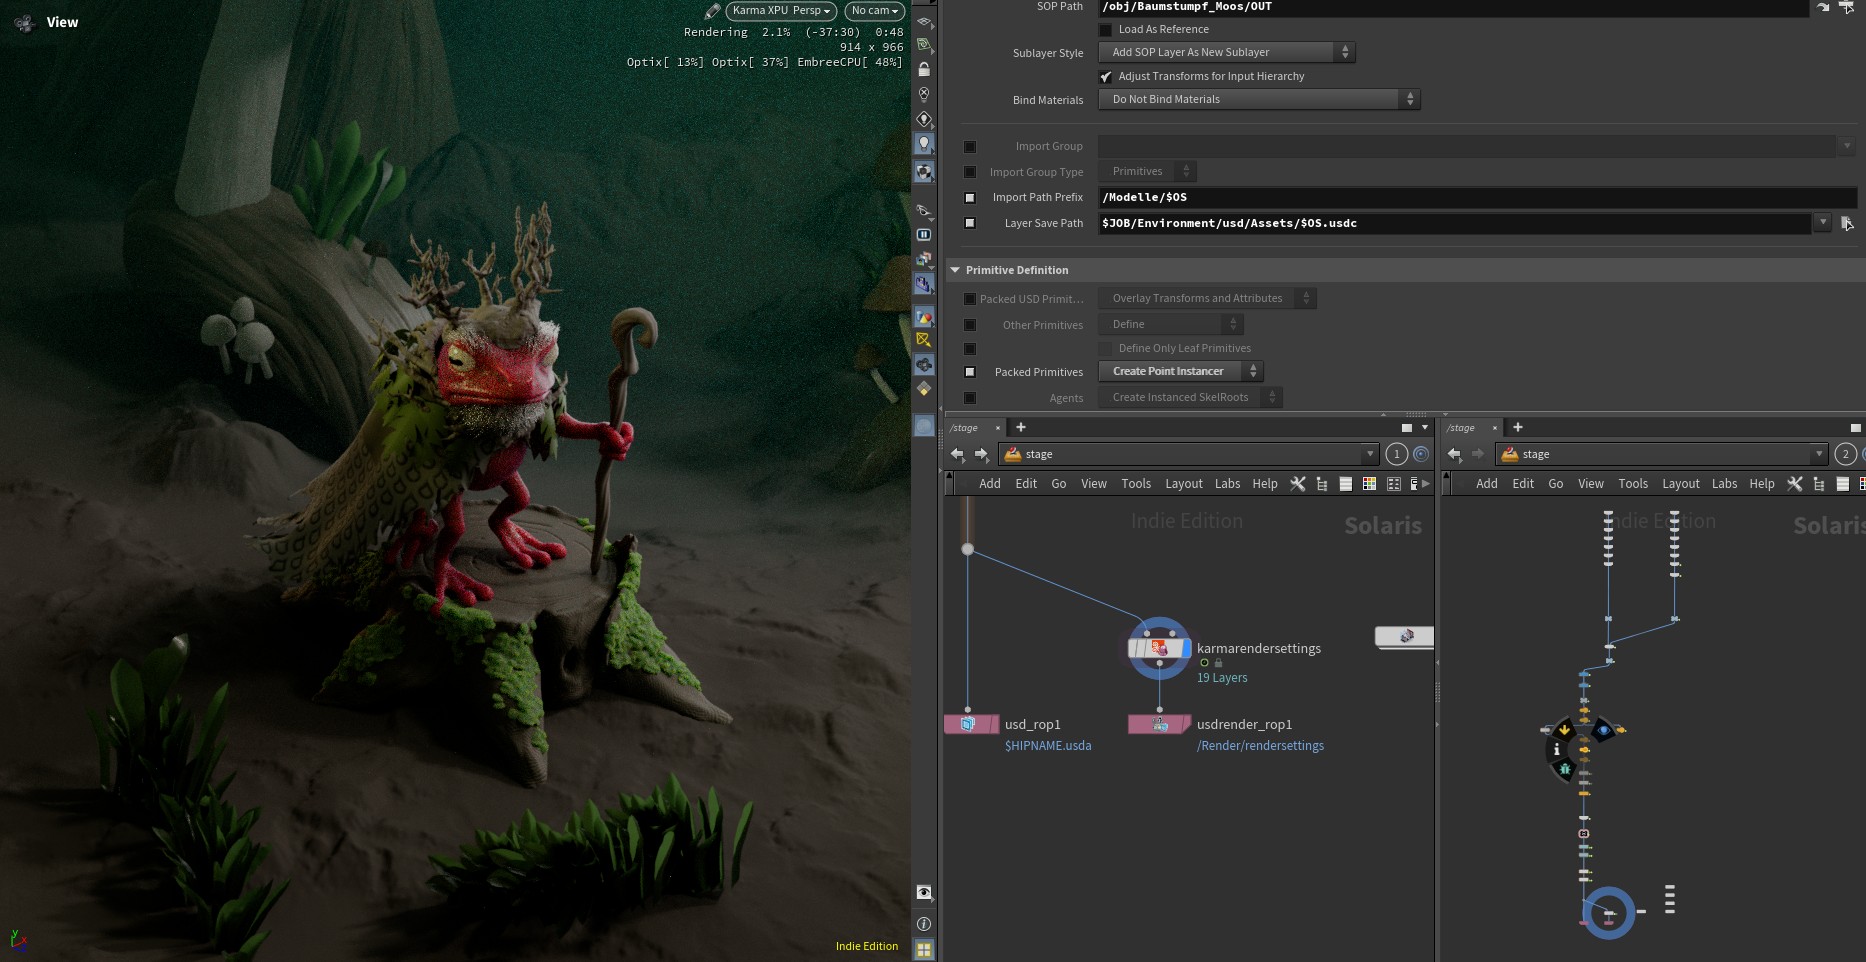
Task: Select the usd_rop1 node
Action: pos(971,724)
